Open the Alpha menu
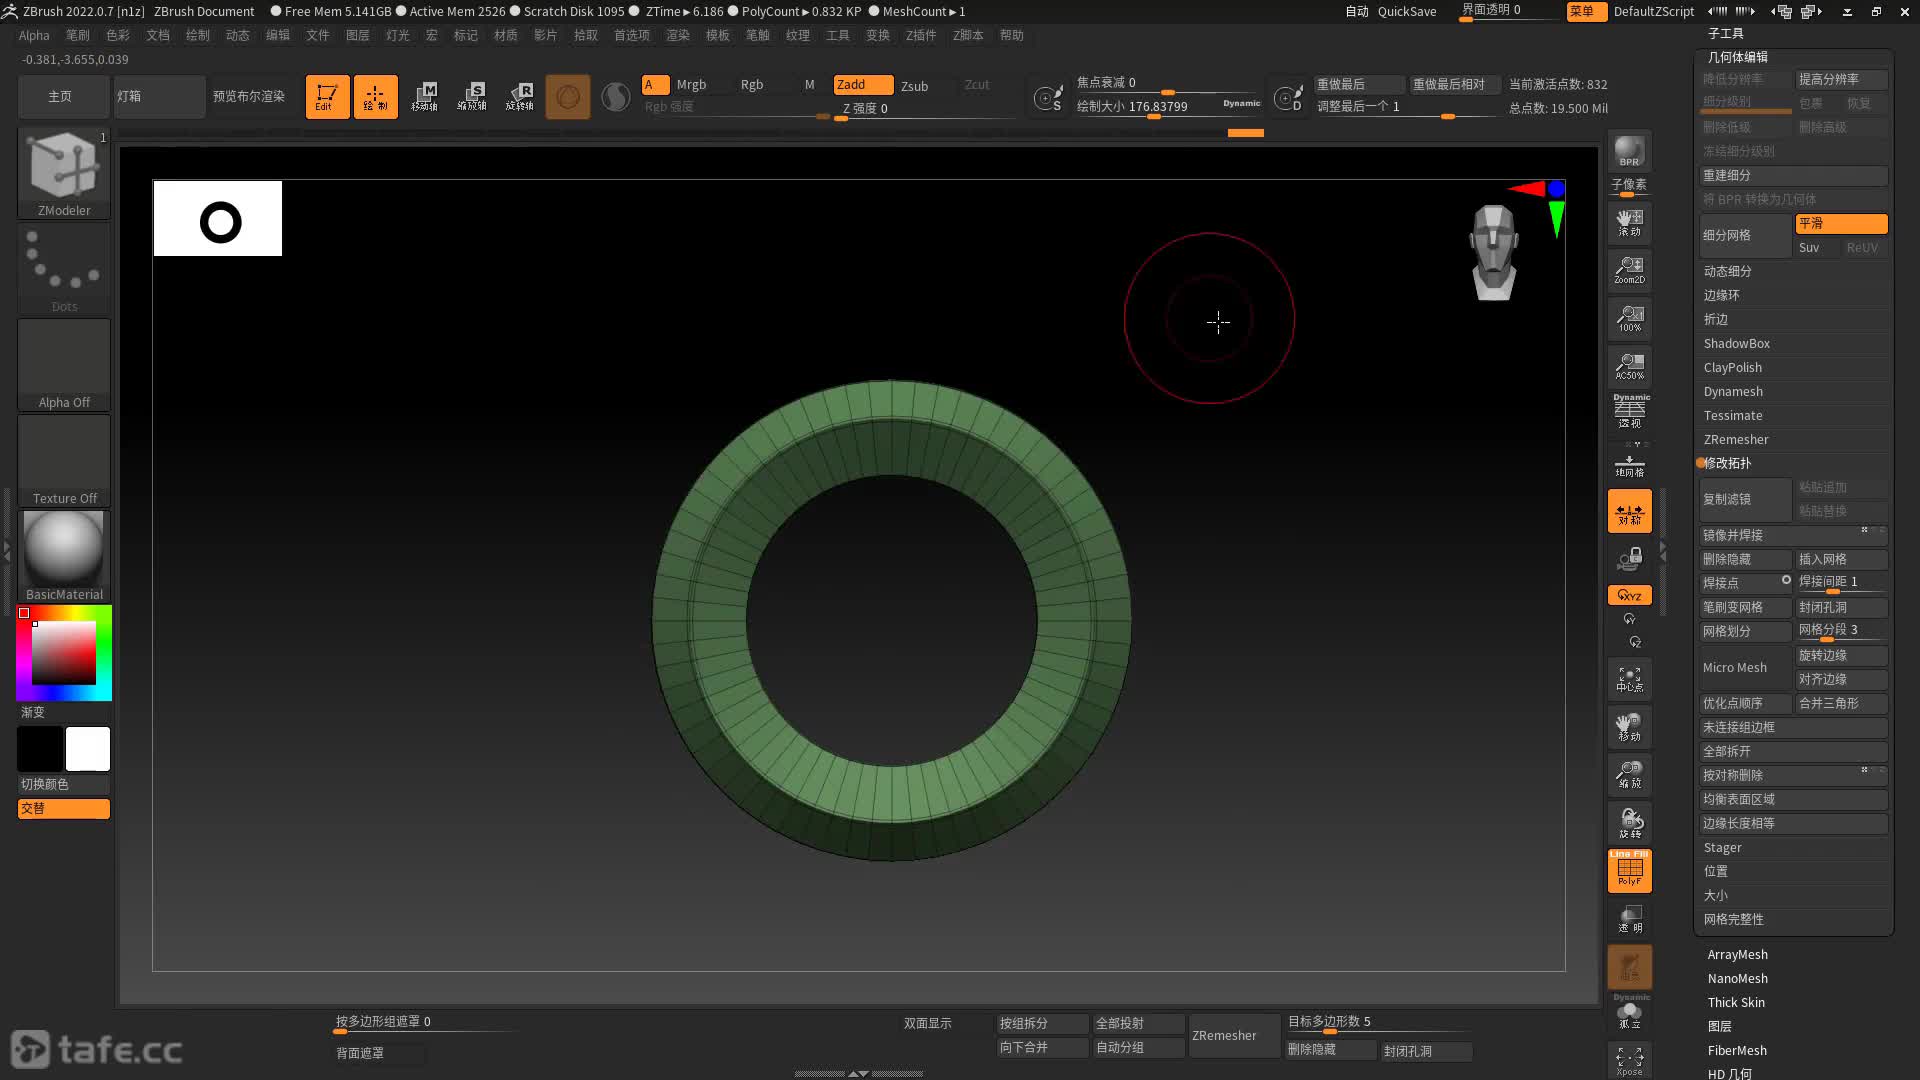The height and width of the screenshot is (1080, 1920). pyautogui.click(x=34, y=35)
